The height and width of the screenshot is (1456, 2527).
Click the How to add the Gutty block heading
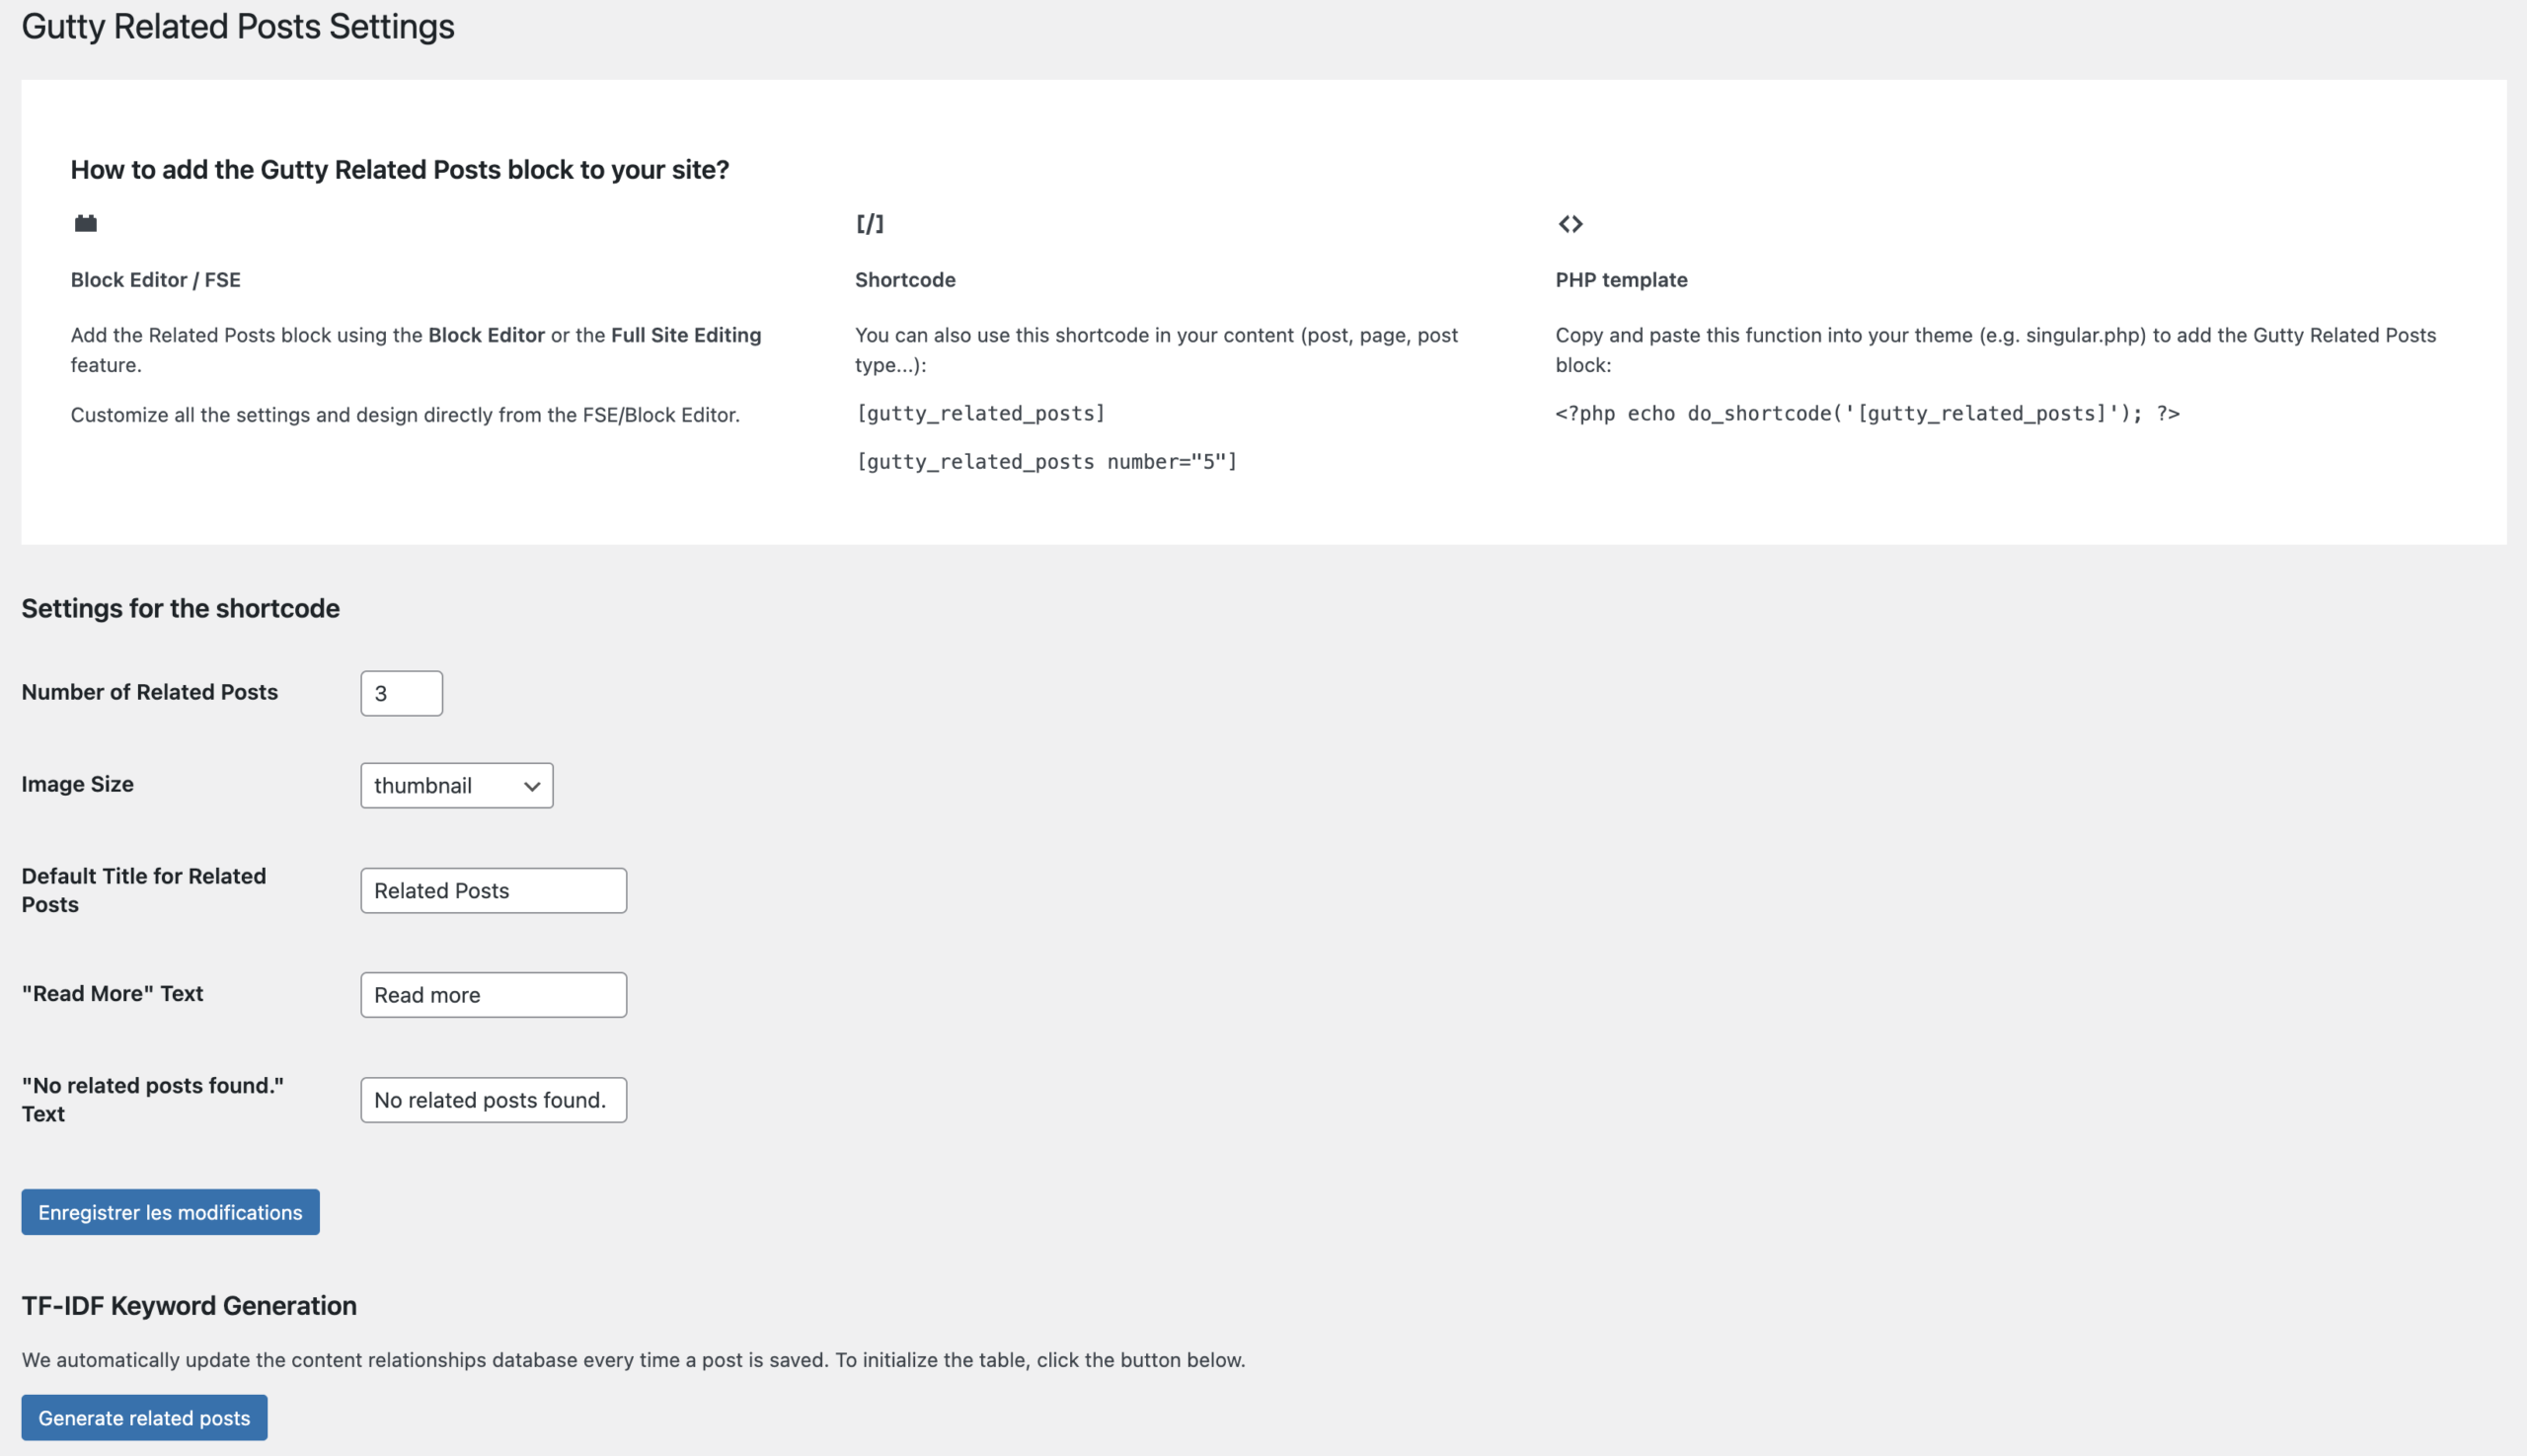[400, 170]
